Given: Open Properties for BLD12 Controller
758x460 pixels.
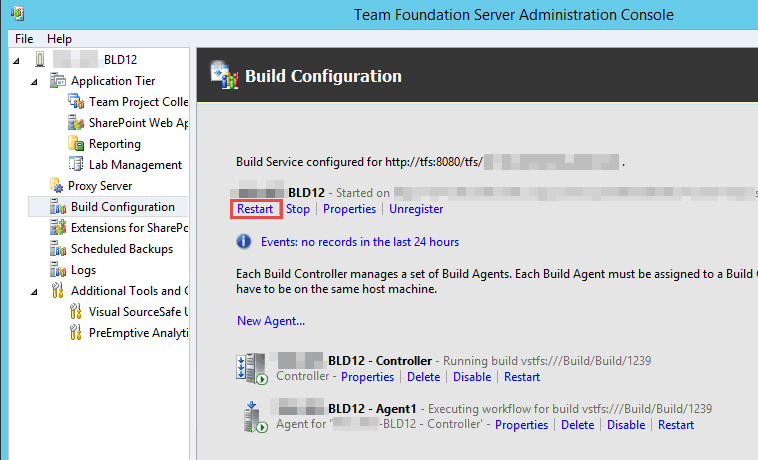Looking at the screenshot, I should 367,377.
